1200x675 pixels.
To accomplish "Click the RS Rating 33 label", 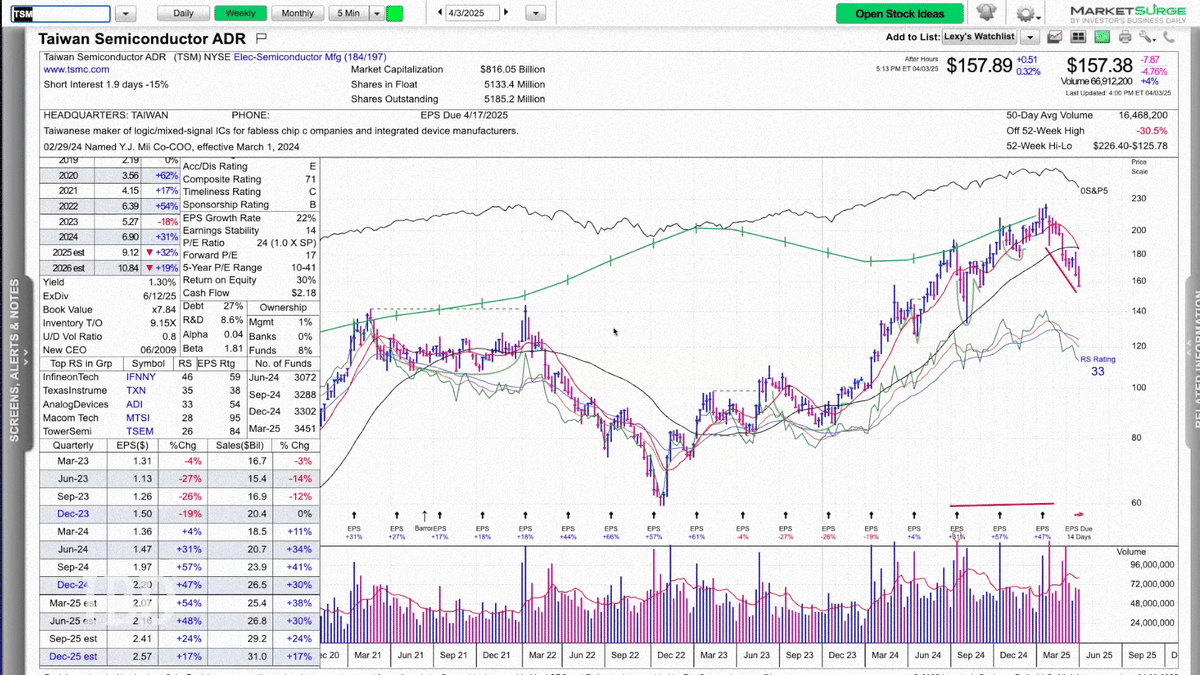I will pyautogui.click(x=1097, y=365).
